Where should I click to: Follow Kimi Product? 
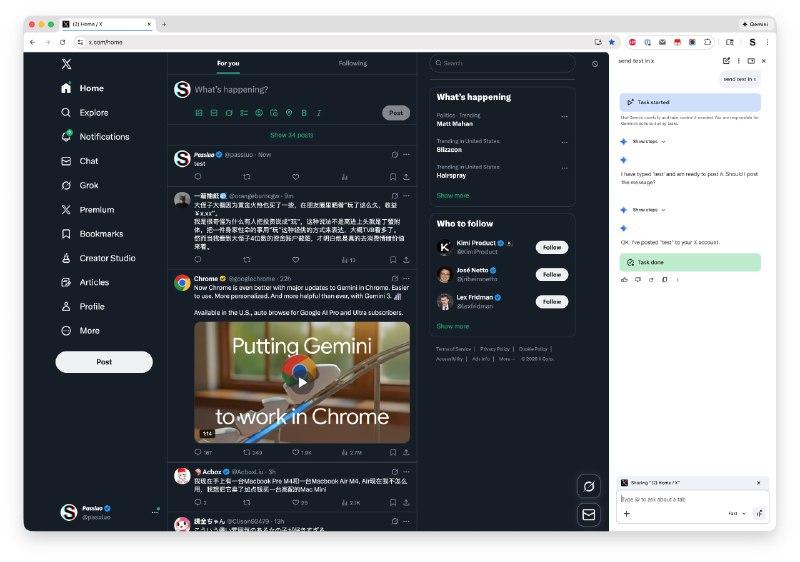click(x=552, y=247)
